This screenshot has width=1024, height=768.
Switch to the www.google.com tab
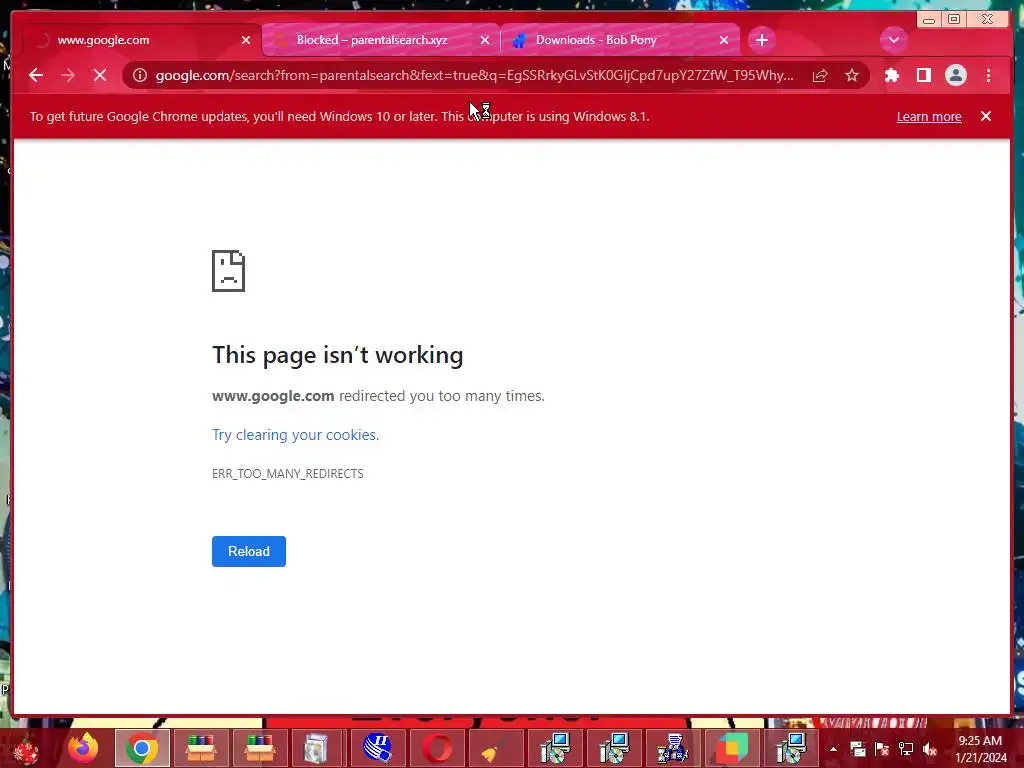(x=139, y=40)
